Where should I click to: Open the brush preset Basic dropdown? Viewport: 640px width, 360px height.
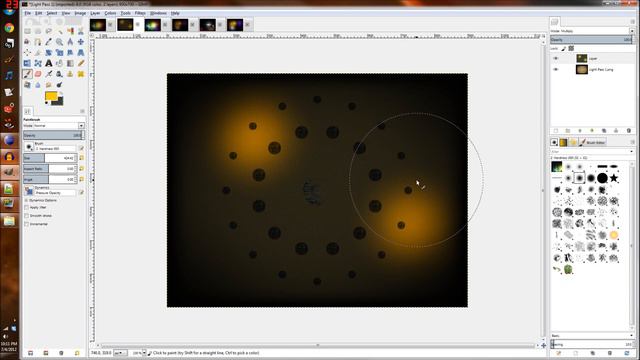pos(592,336)
